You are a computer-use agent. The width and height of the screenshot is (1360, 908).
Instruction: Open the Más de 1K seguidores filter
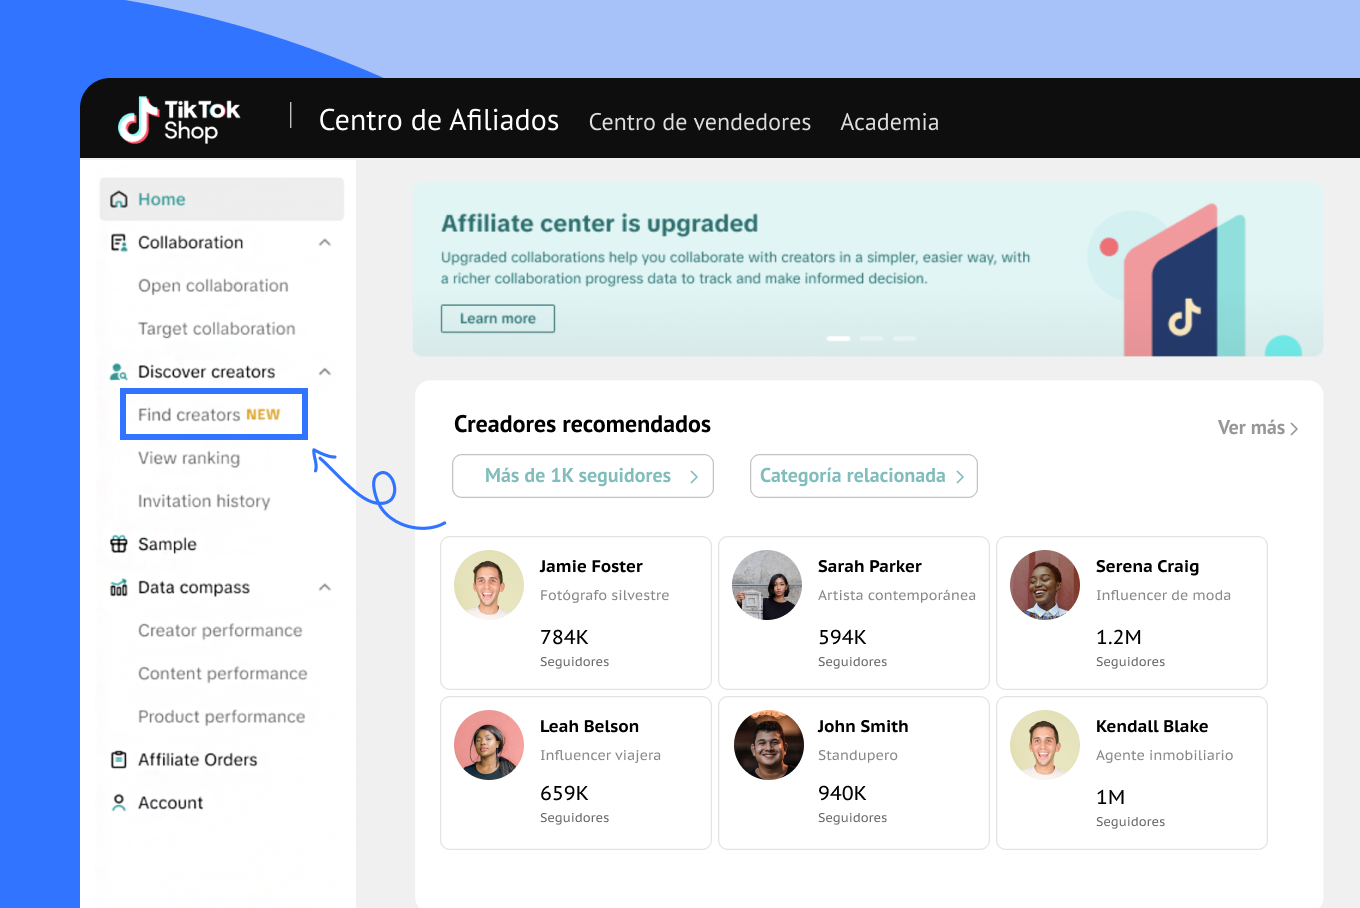pos(582,476)
